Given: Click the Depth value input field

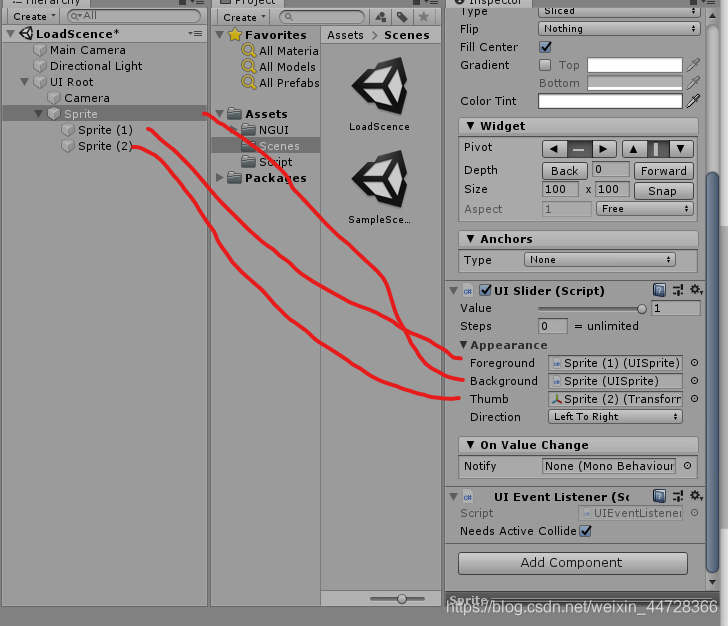Looking at the screenshot, I should pos(611,170).
